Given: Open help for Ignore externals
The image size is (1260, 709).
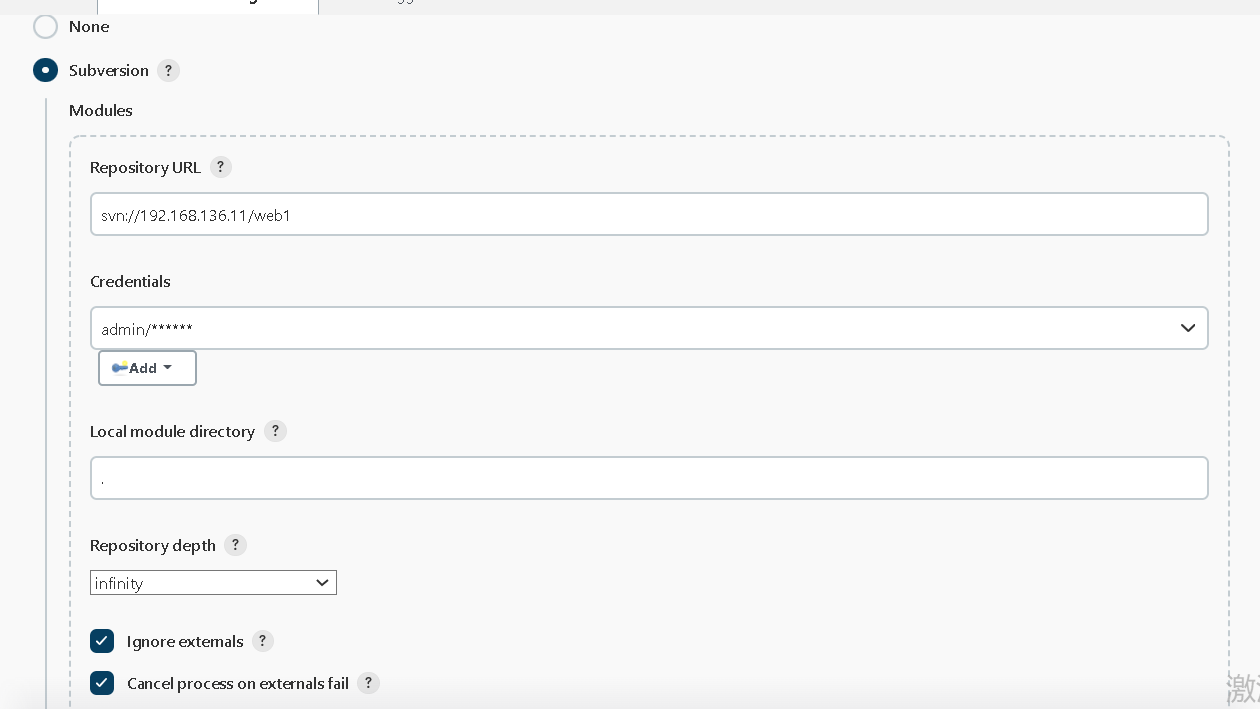Looking at the screenshot, I should pyautogui.click(x=262, y=641).
